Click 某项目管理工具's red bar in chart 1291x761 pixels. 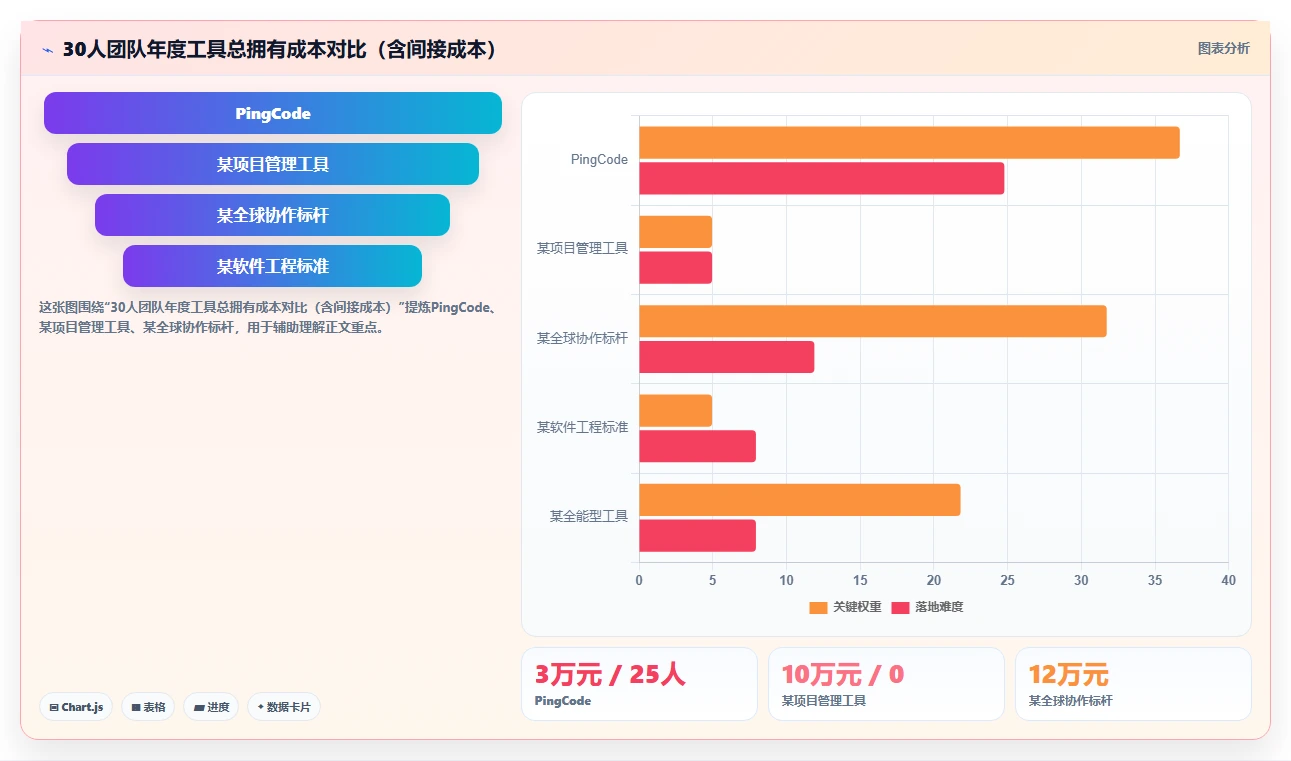tap(675, 267)
